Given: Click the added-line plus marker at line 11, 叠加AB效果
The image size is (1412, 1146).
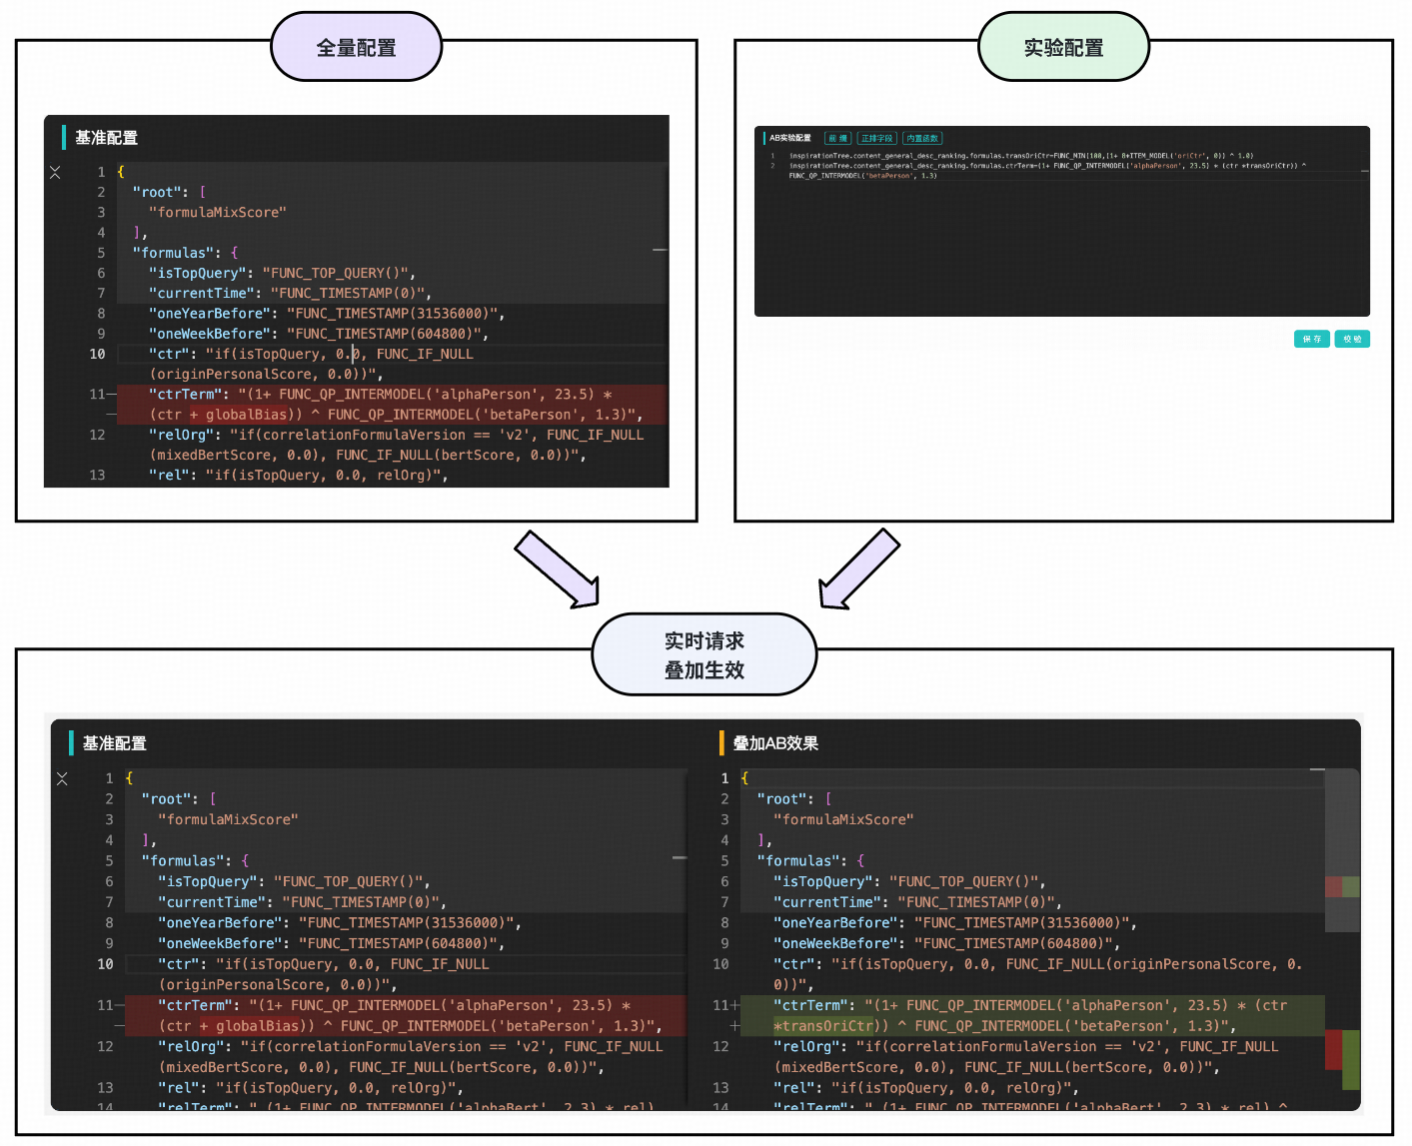Looking at the screenshot, I should 735,1006.
